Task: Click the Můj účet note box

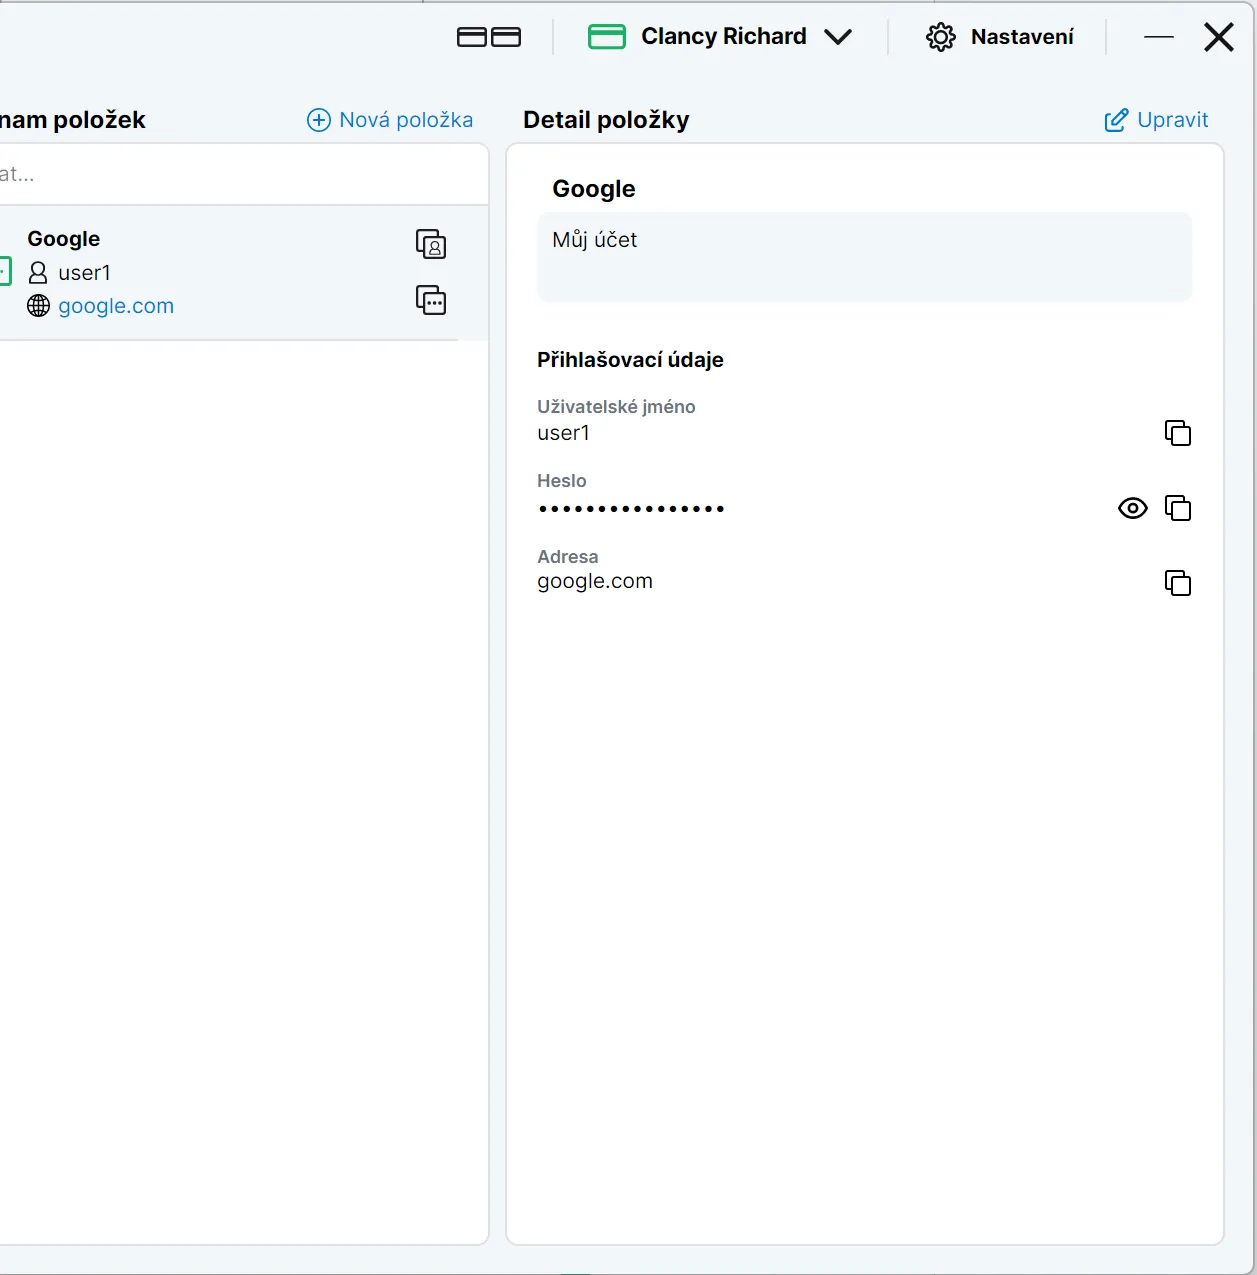Action: (865, 257)
